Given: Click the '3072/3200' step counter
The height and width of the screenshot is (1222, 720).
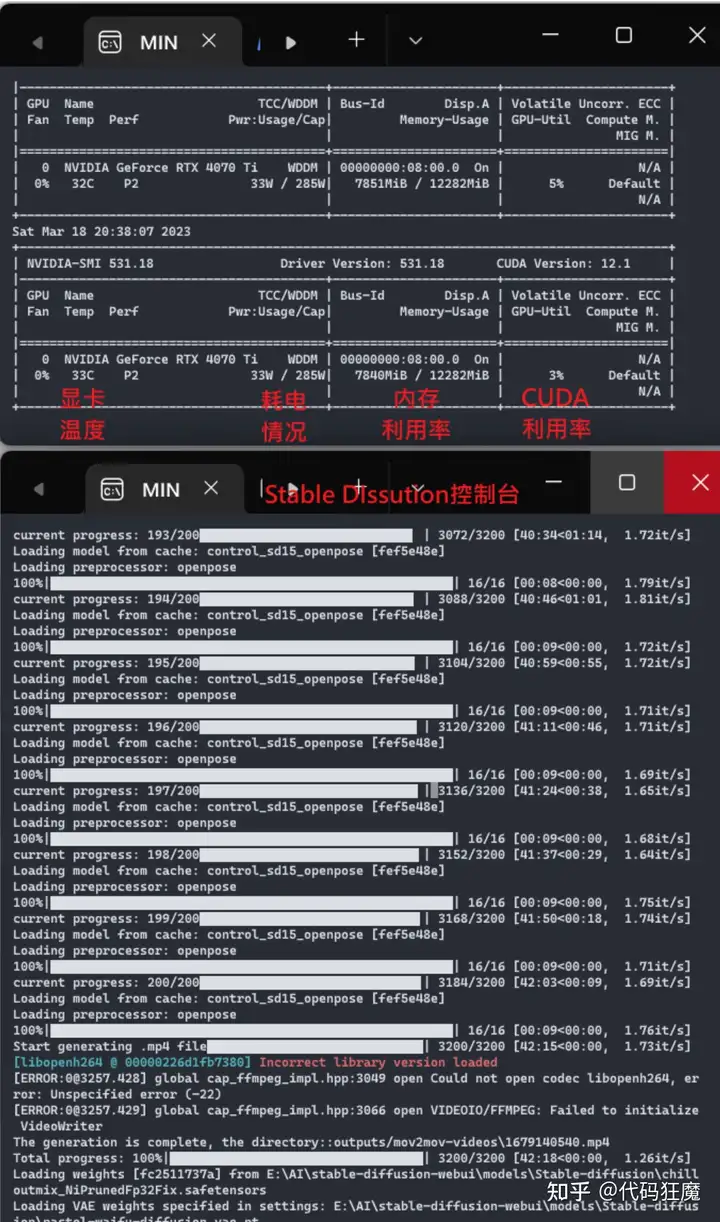Looking at the screenshot, I should pos(472,535).
